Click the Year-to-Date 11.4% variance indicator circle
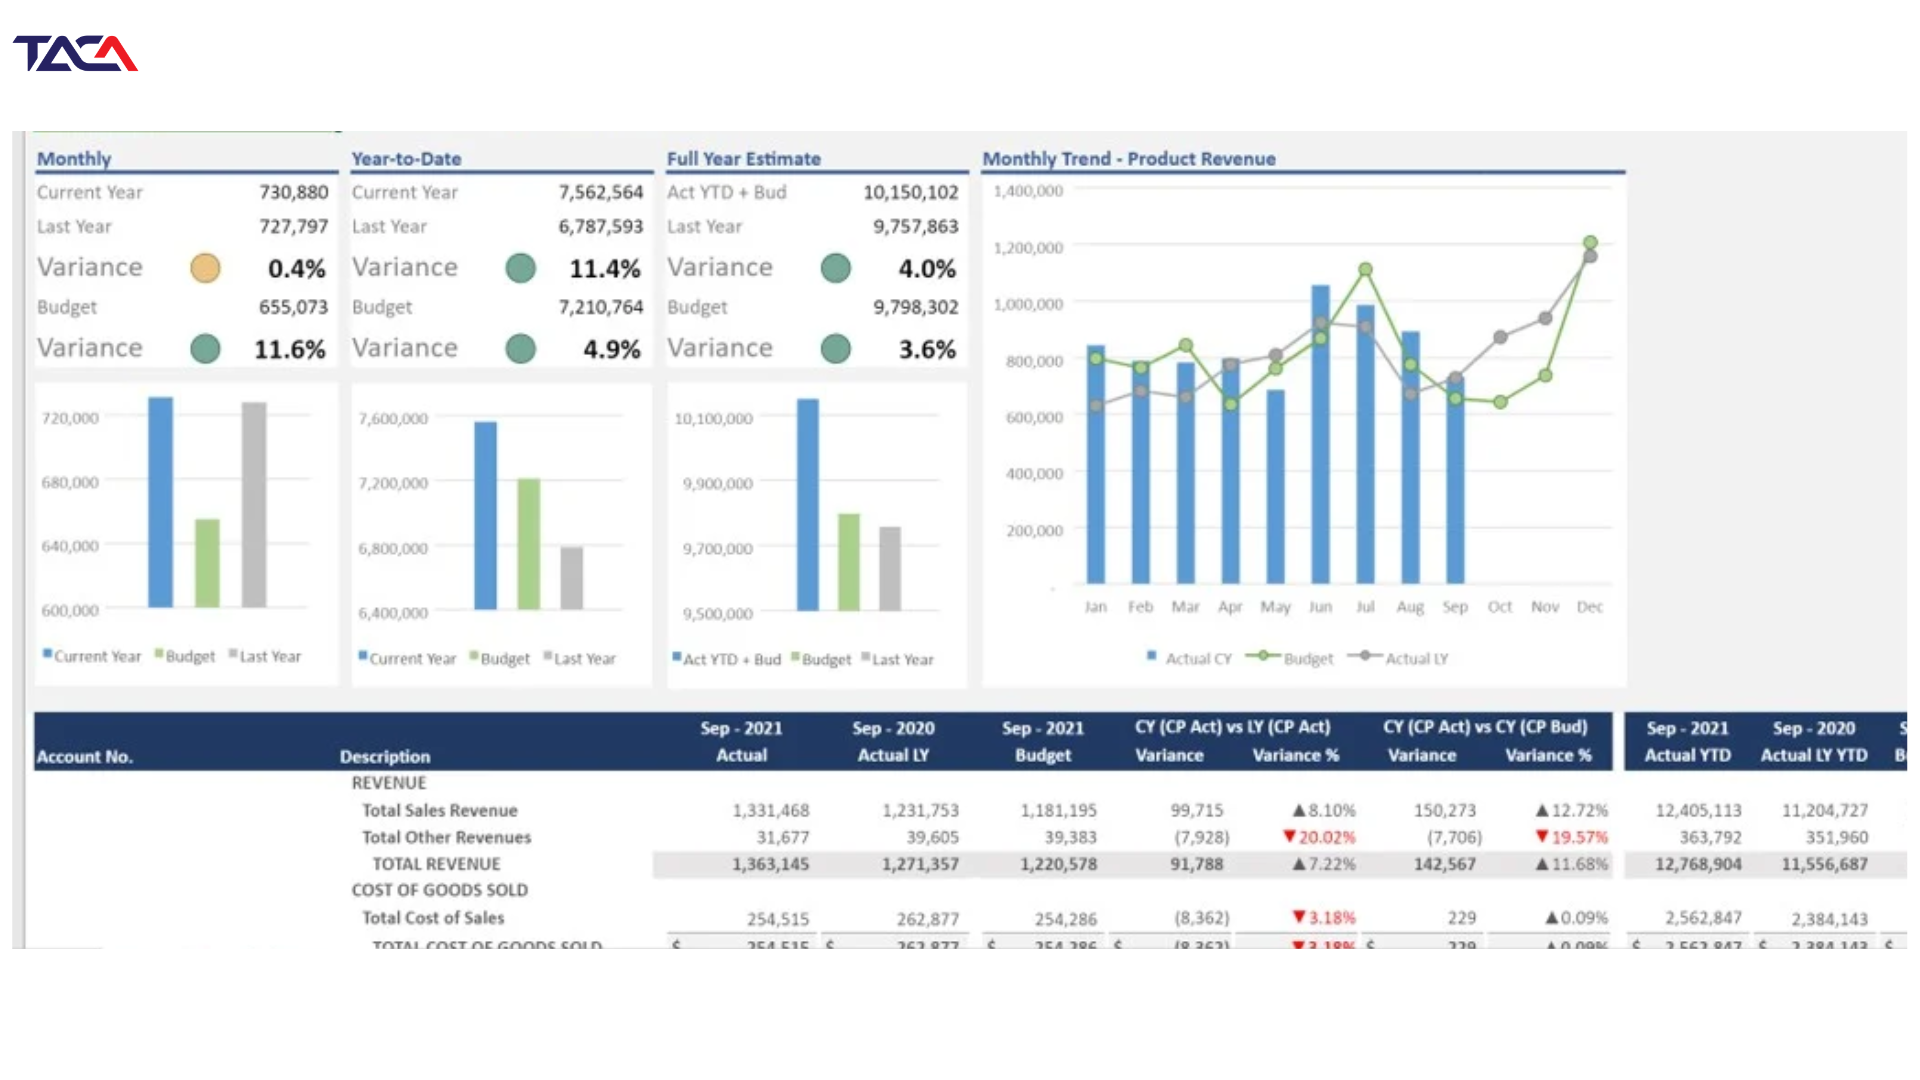Image resolution: width=1920 pixels, height=1080 pixels. point(520,268)
